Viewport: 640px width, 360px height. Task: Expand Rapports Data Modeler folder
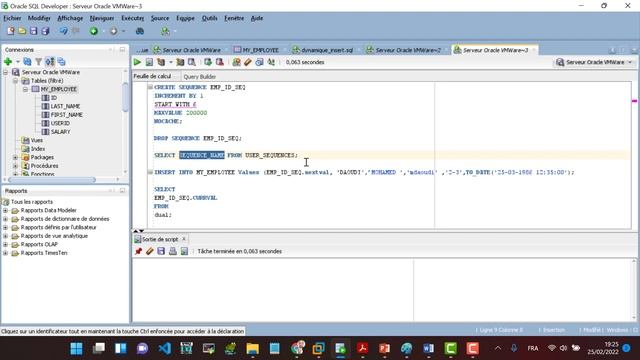point(5,210)
